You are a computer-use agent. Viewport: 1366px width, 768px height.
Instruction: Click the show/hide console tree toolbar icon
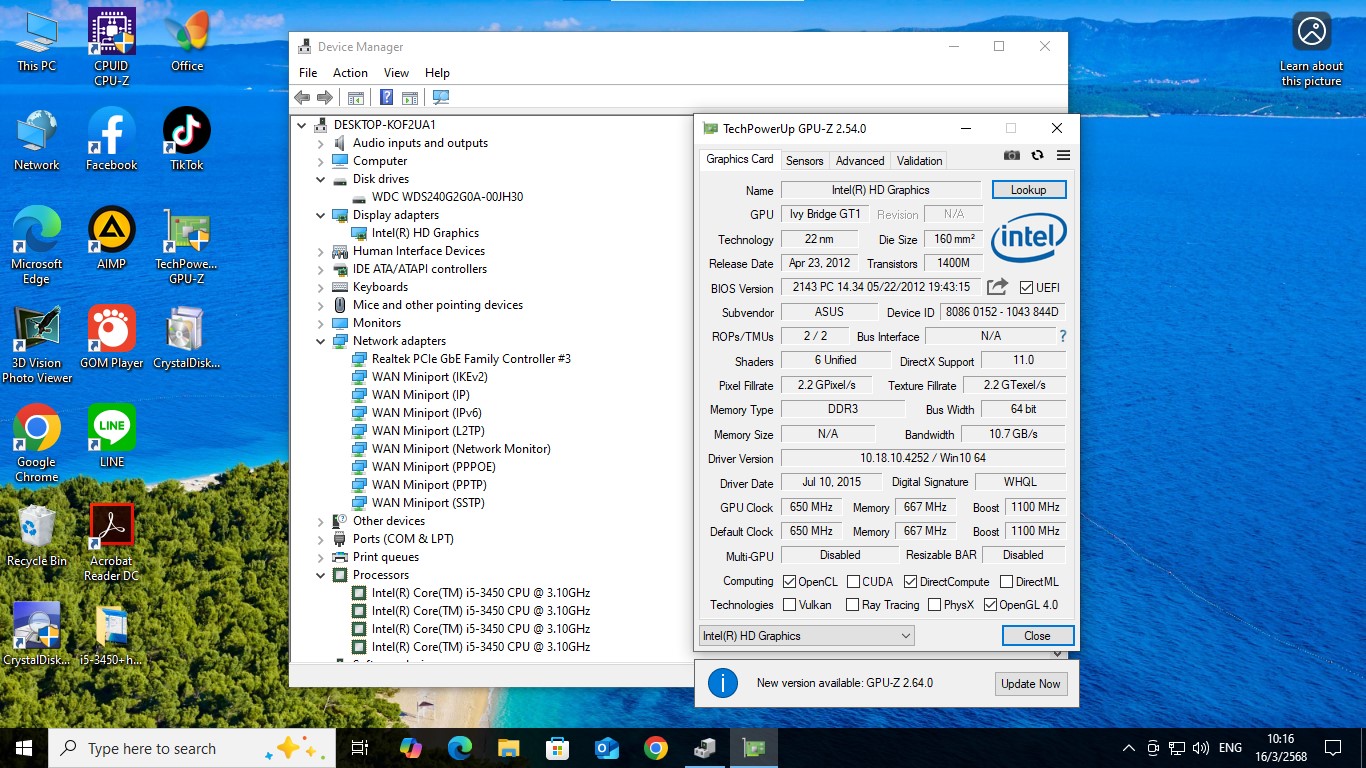tap(355, 97)
